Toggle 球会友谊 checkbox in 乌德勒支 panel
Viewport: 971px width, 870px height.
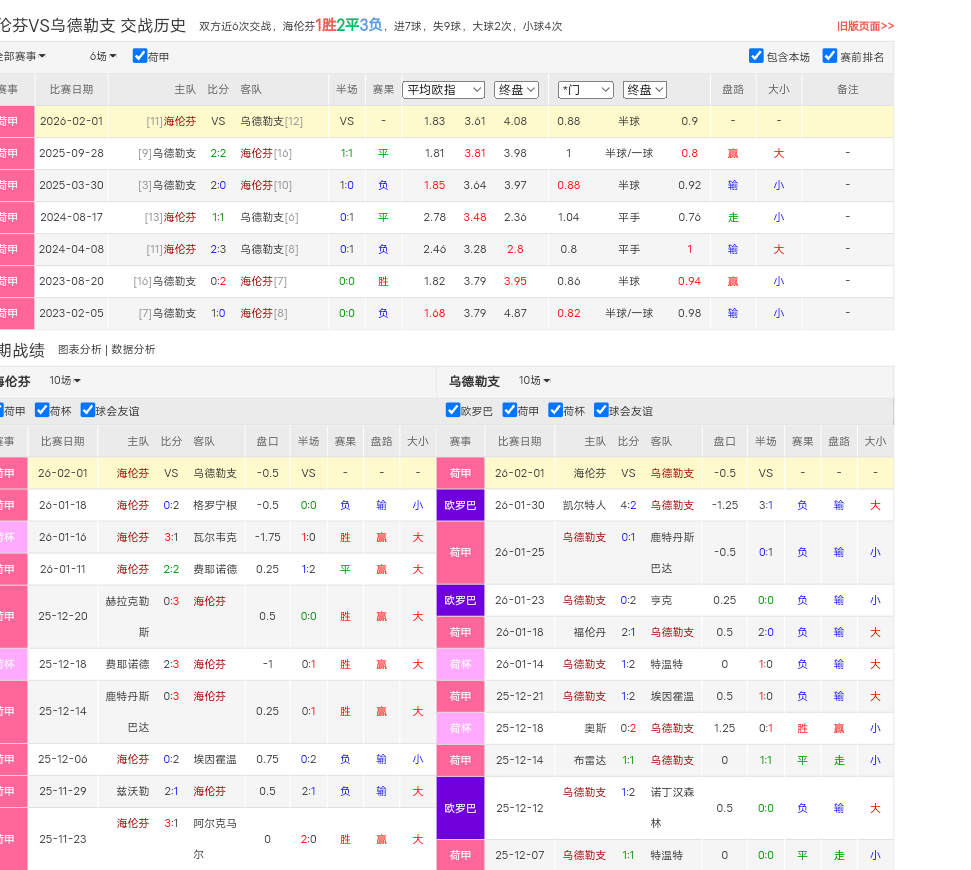tap(601, 410)
